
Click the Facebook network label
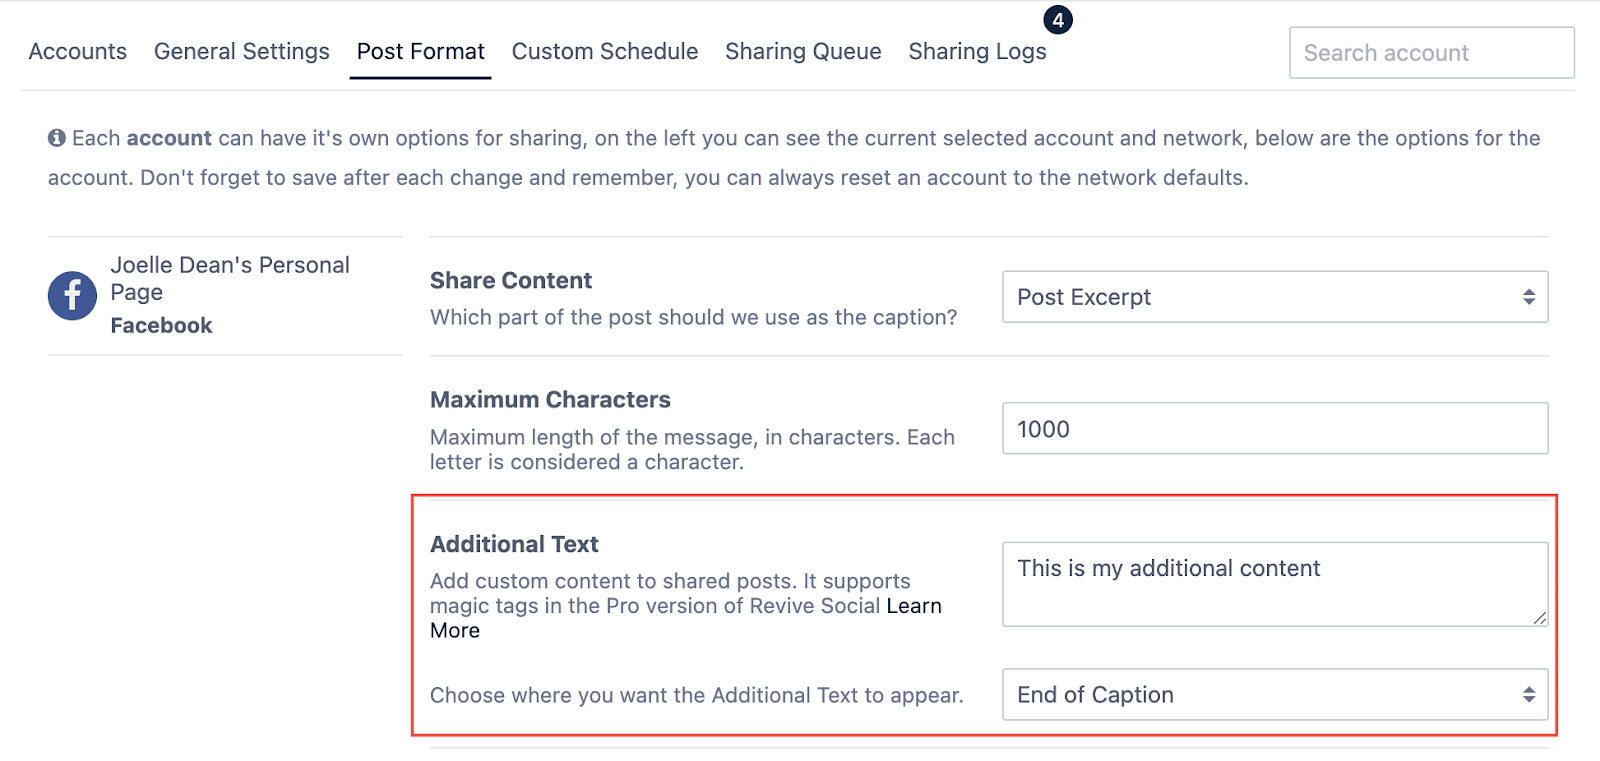tap(161, 326)
